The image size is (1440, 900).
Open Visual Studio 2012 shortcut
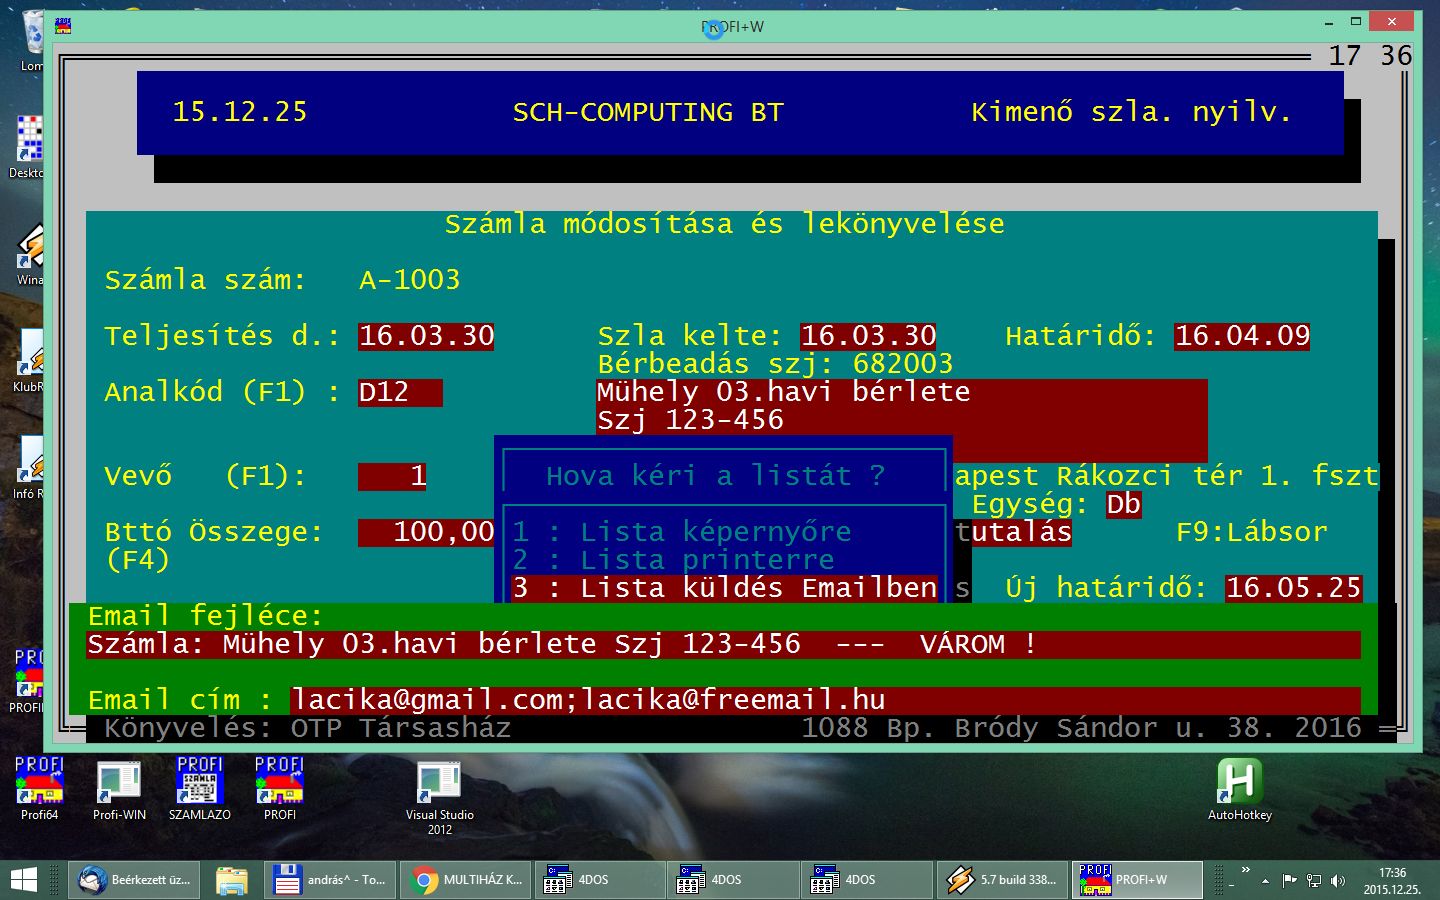click(439, 788)
